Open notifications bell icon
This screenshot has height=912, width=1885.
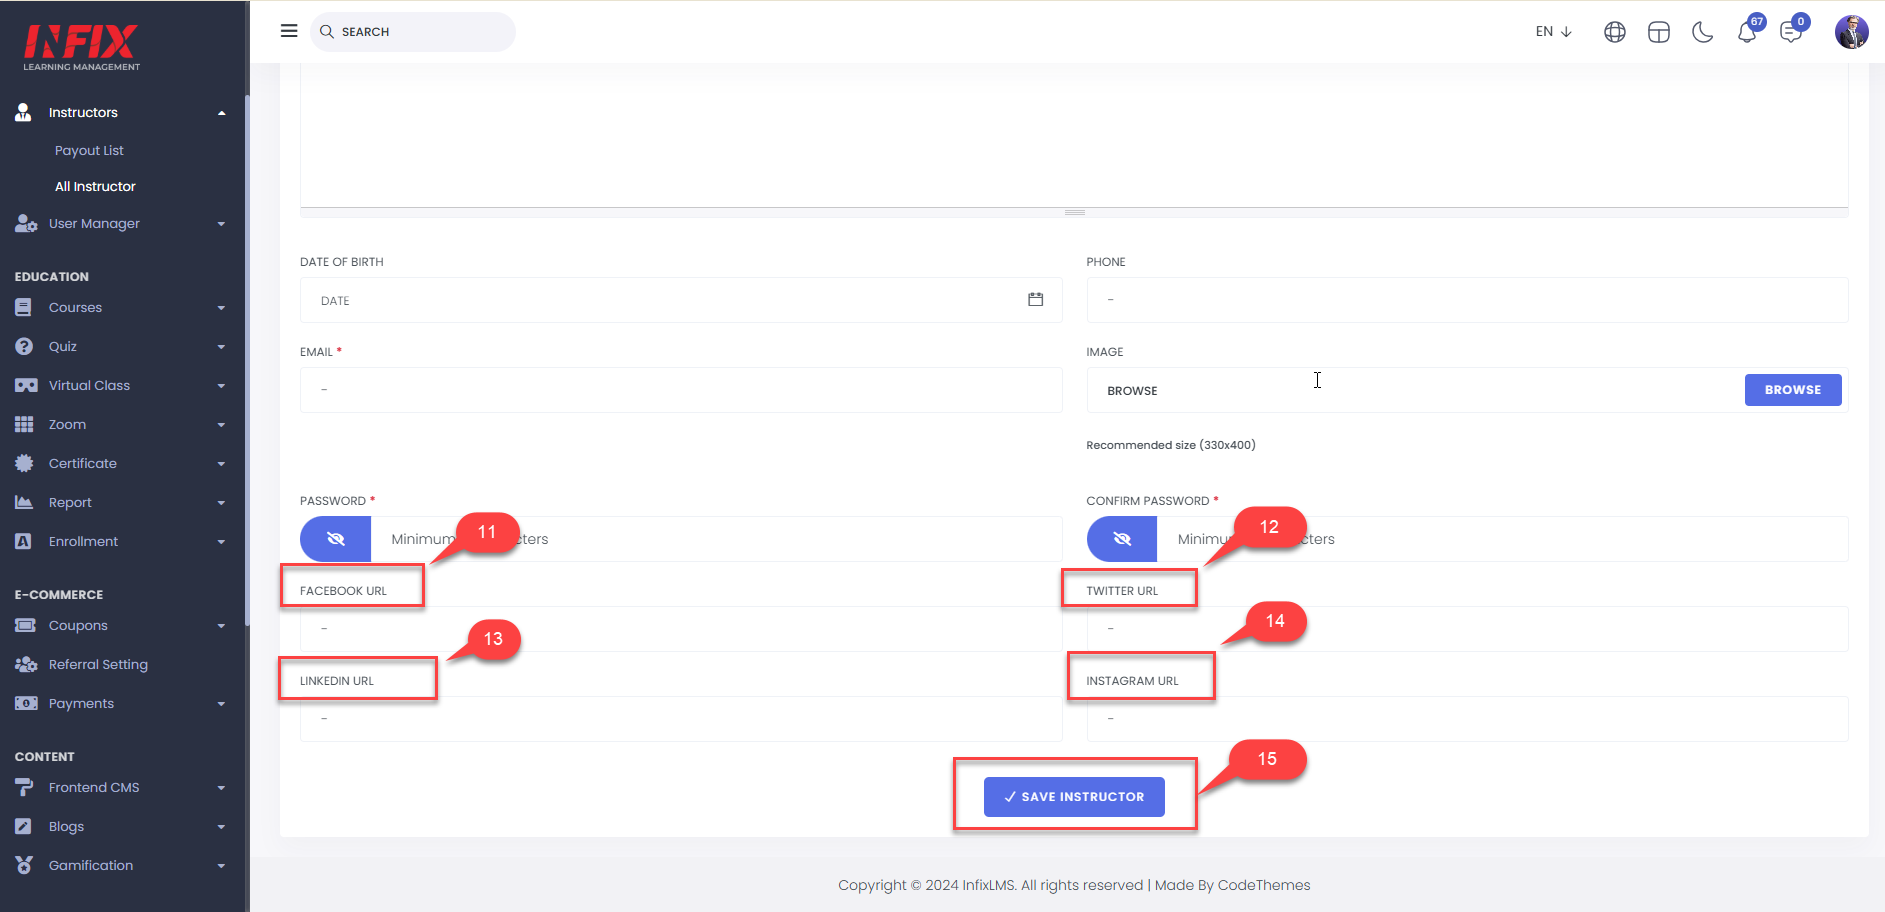click(1747, 32)
